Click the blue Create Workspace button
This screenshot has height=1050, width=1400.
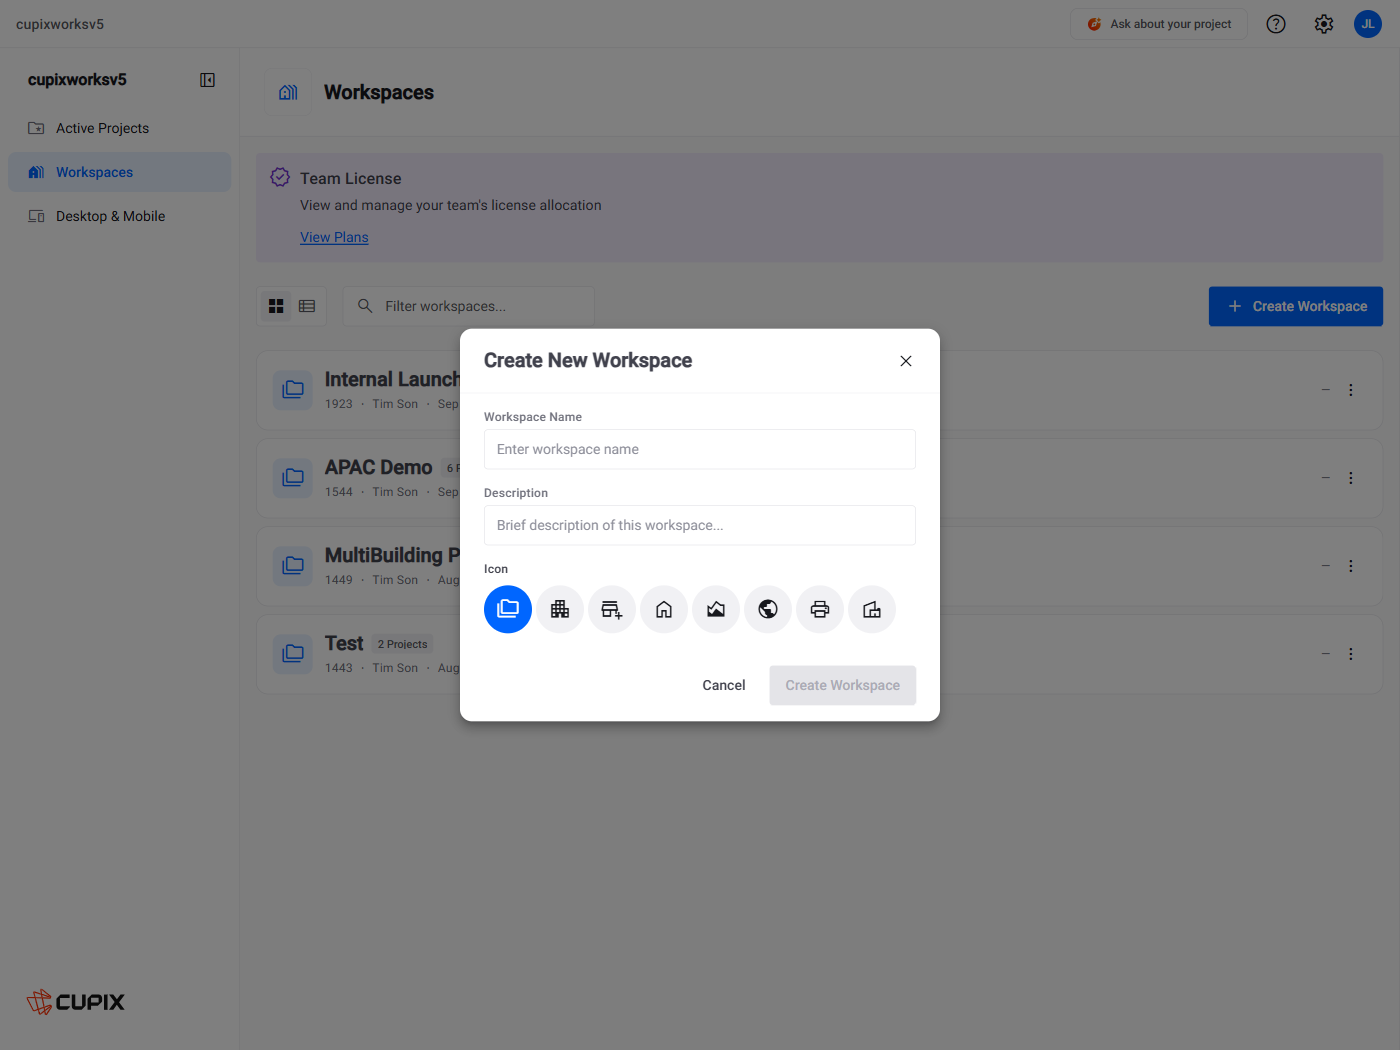click(1296, 306)
